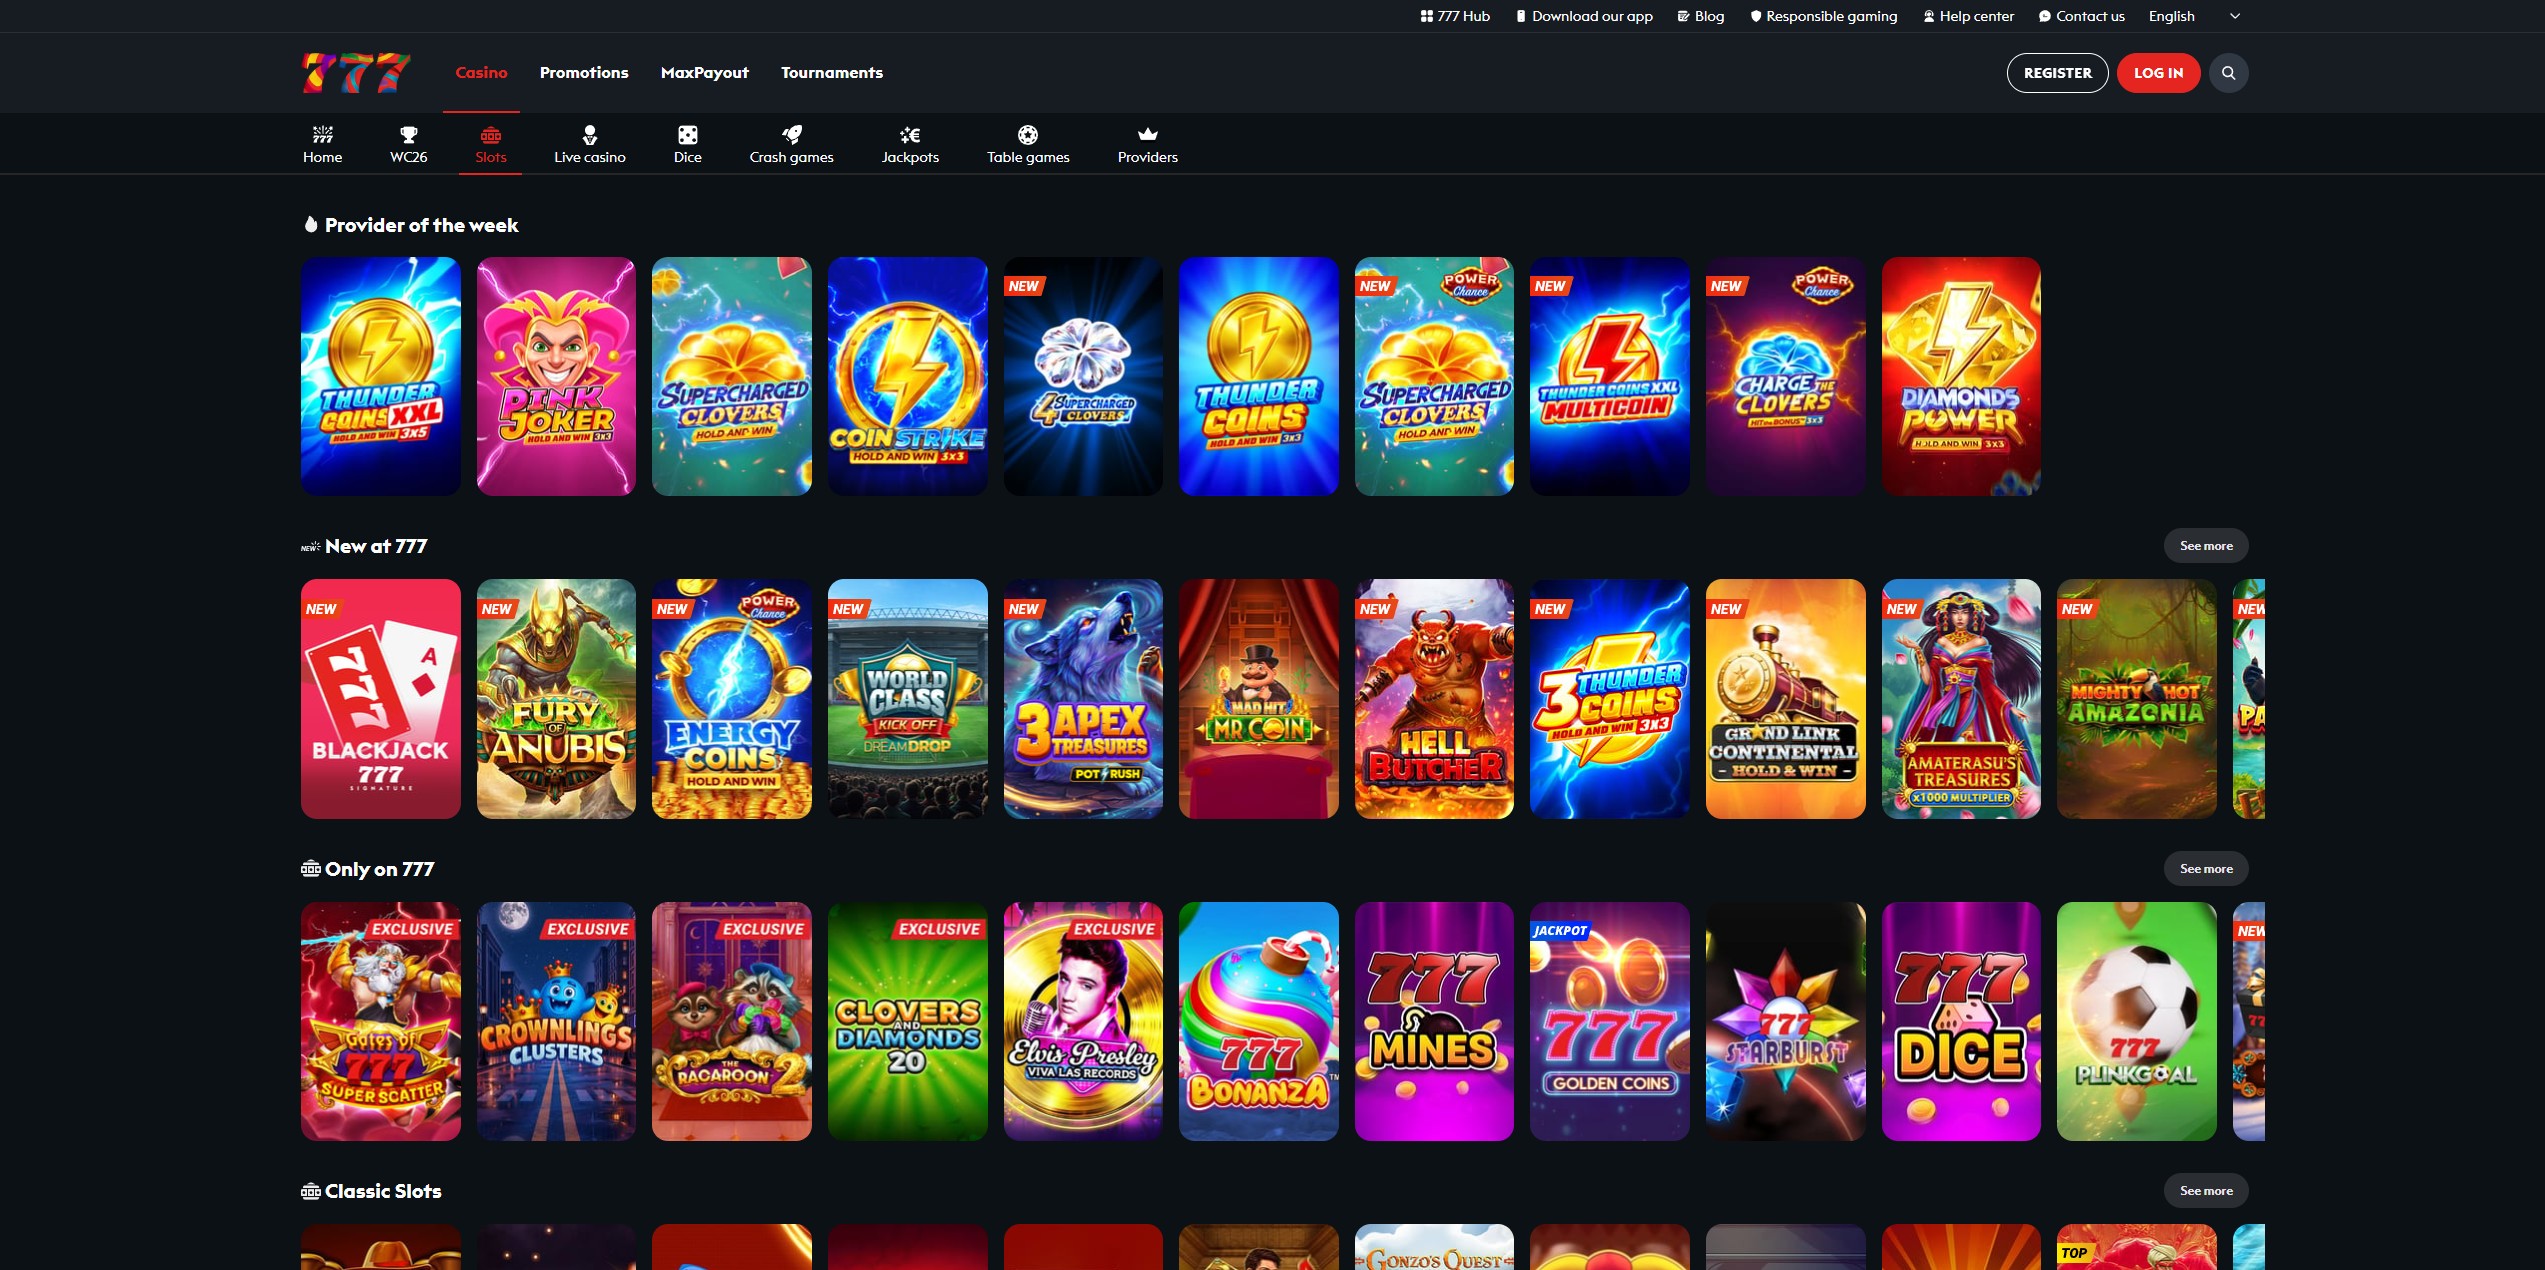
Task: Open the Gonzo's Quest game tile
Action: click(1434, 1247)
